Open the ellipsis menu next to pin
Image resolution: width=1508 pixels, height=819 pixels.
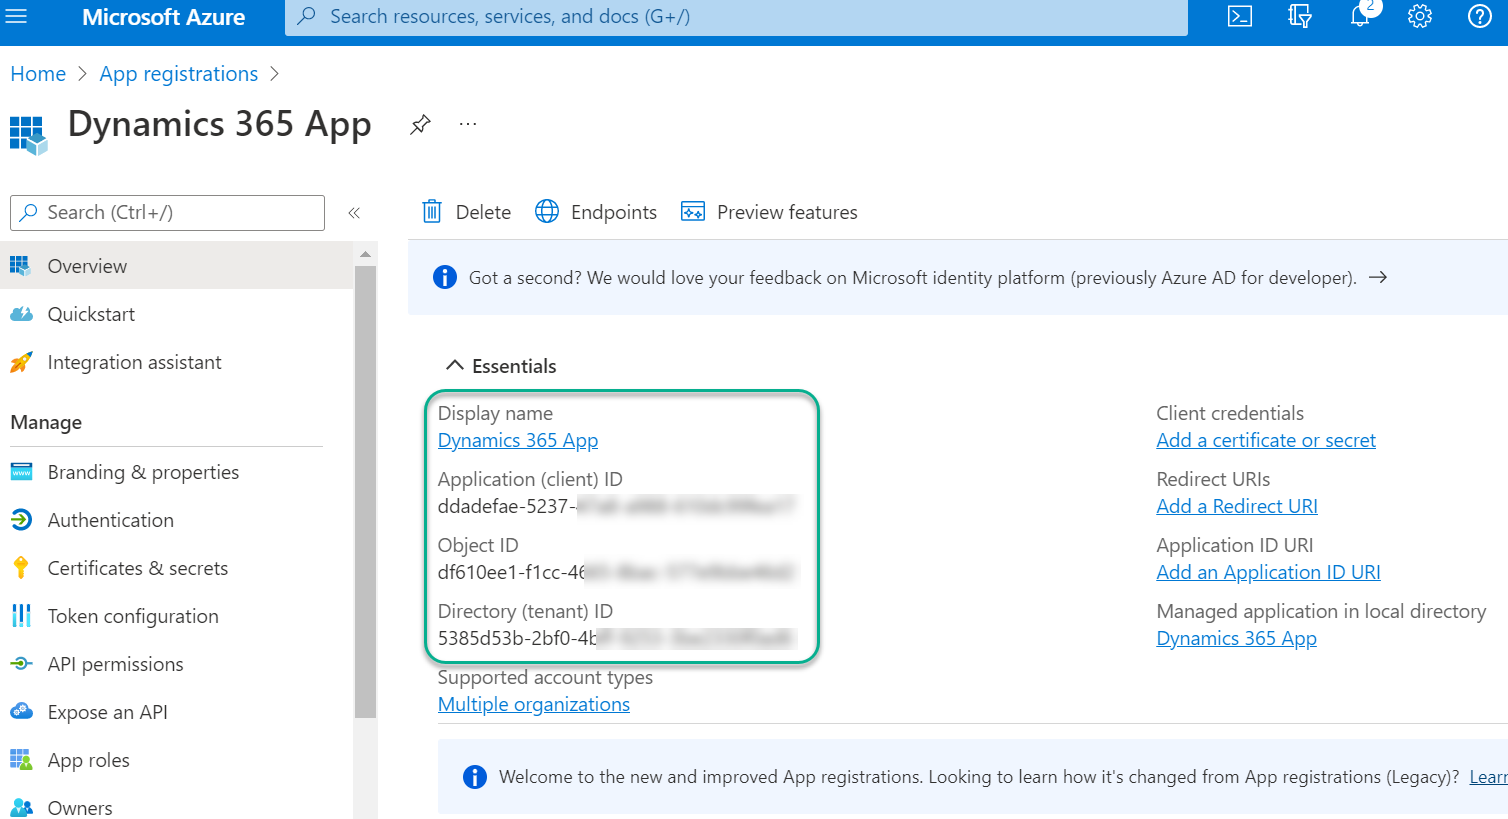pyautogui.click(x=467, y=124)
